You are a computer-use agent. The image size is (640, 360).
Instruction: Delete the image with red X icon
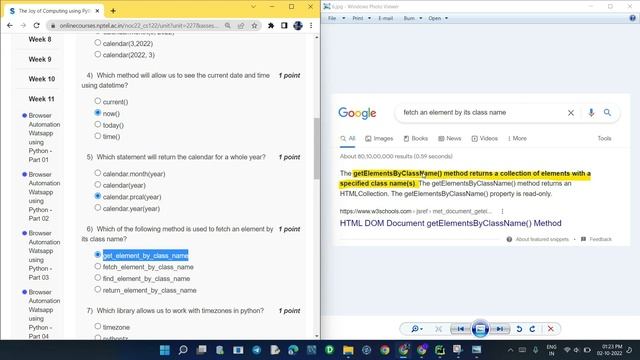[551, 329]
